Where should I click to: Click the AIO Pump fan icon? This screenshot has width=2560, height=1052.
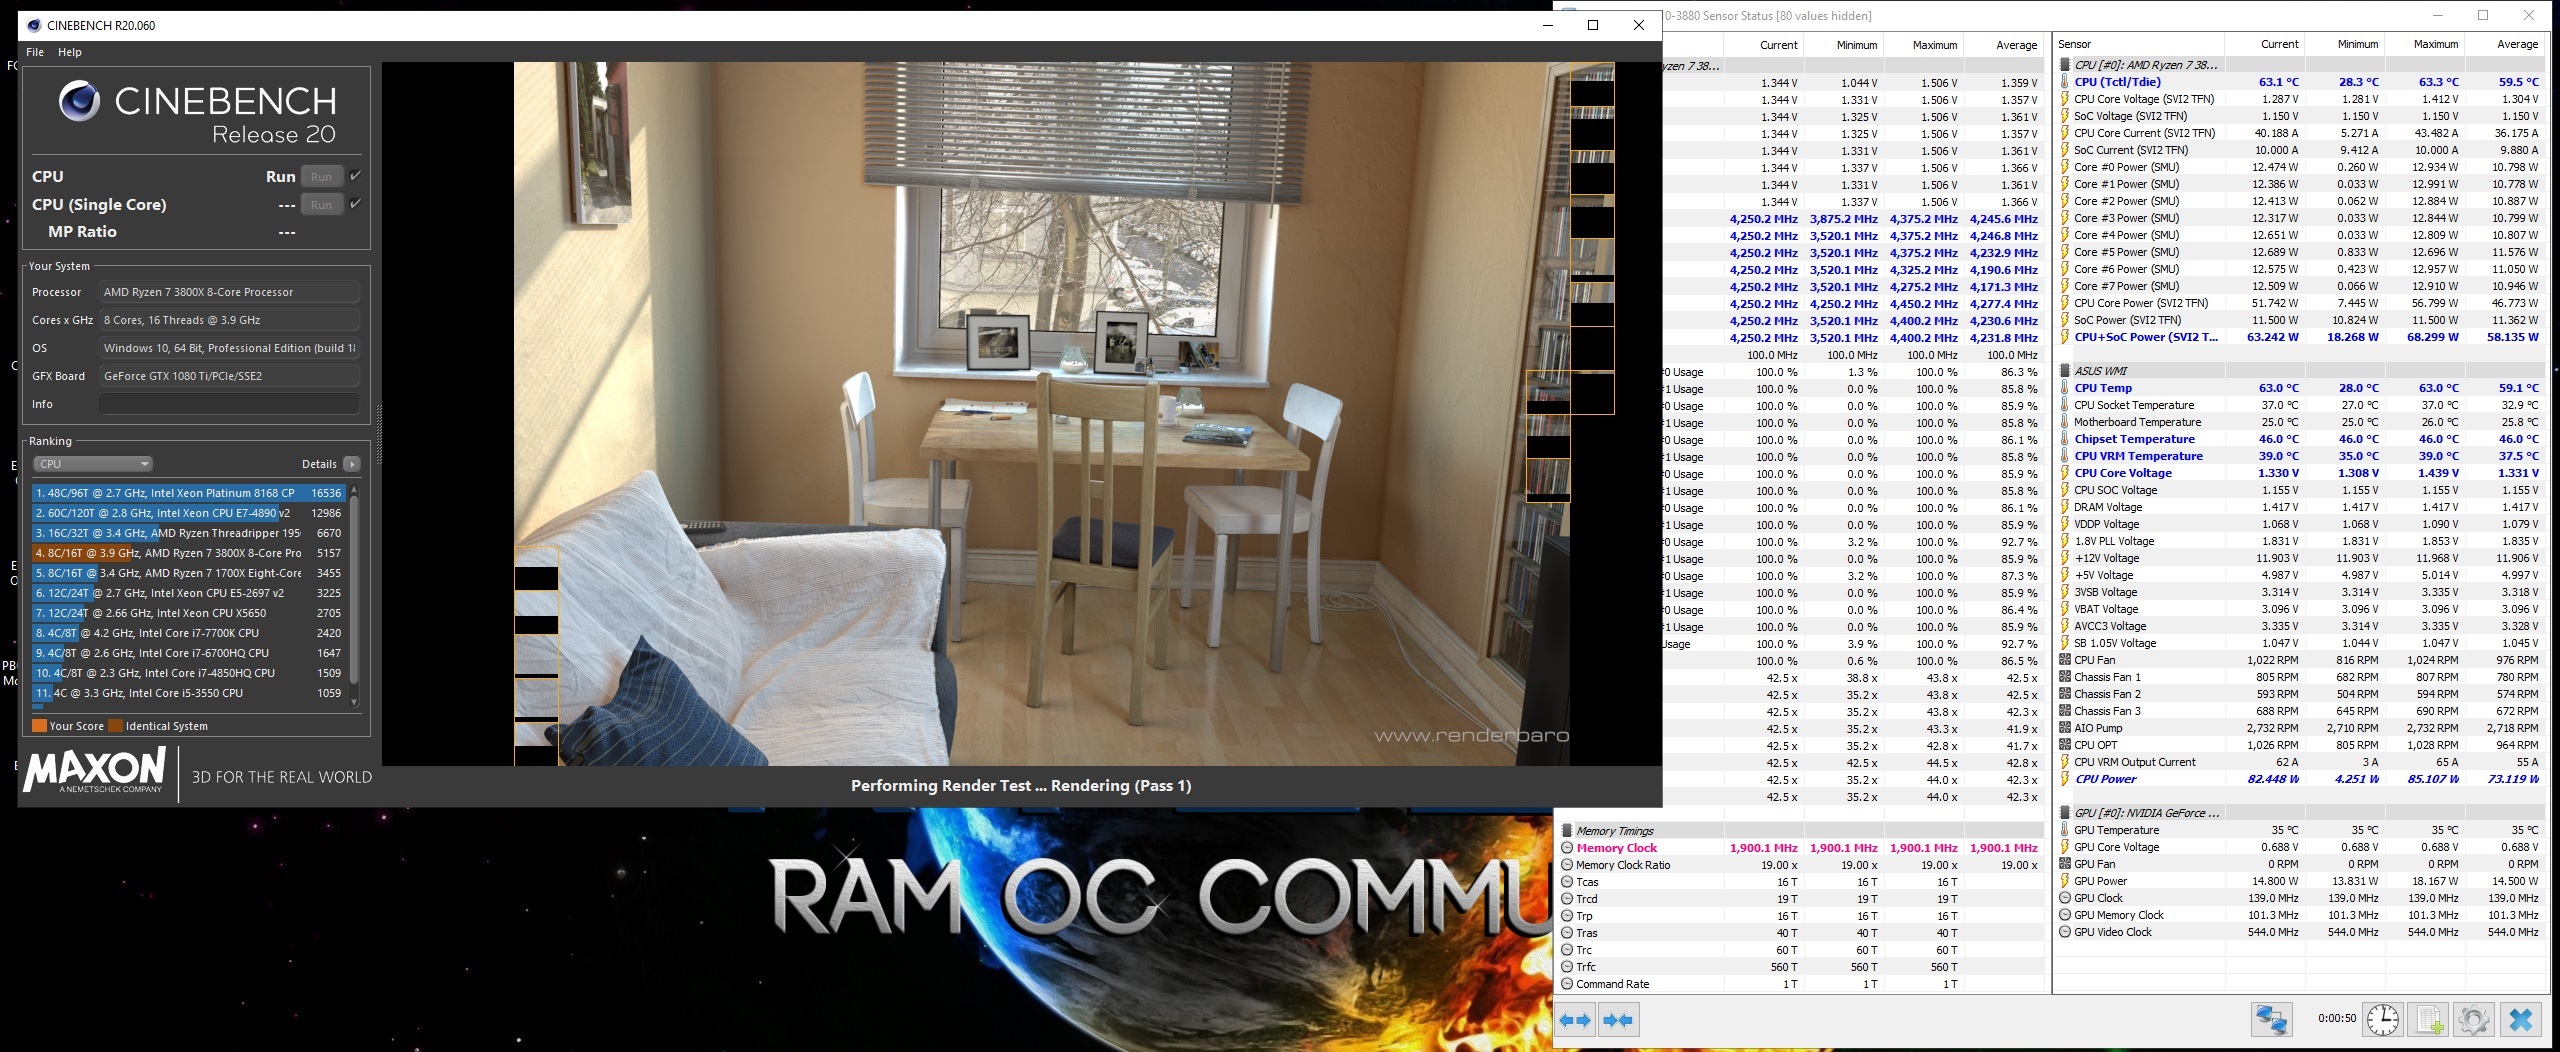coord(2065,728)
